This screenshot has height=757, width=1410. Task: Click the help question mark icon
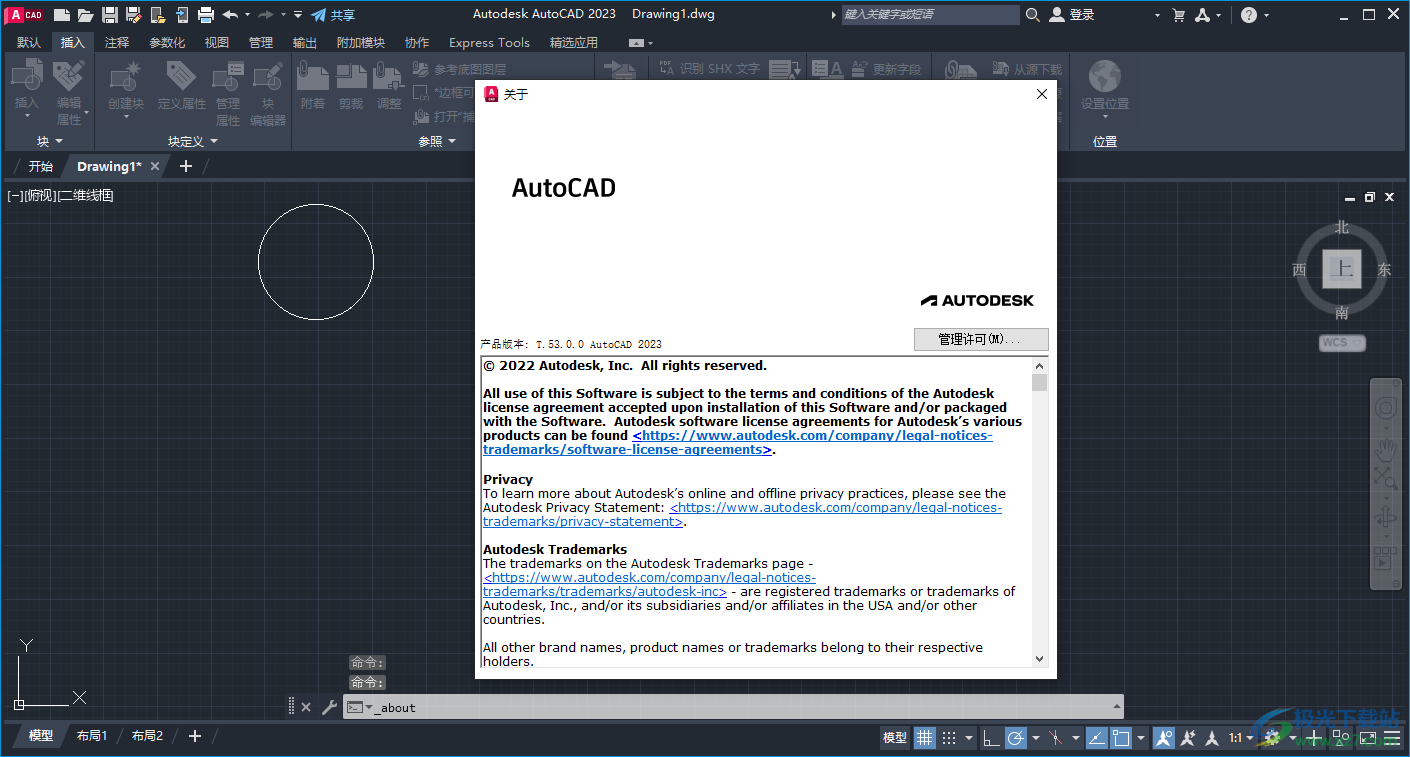(x=1249, y=15)
